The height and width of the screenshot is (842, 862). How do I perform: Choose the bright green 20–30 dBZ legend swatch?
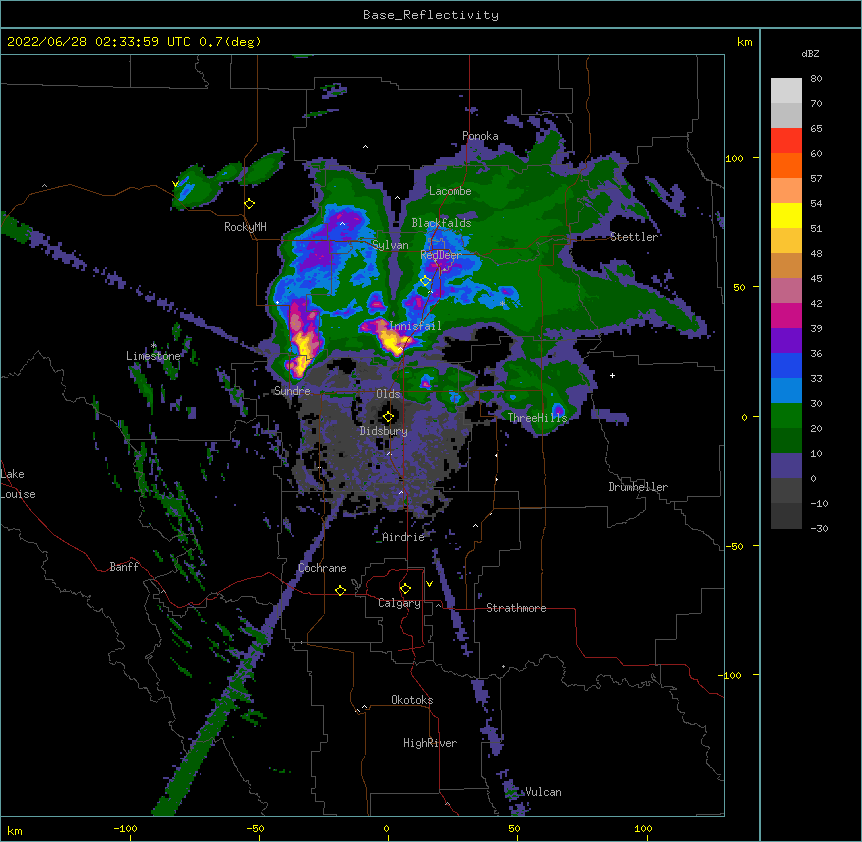[786, 416]
